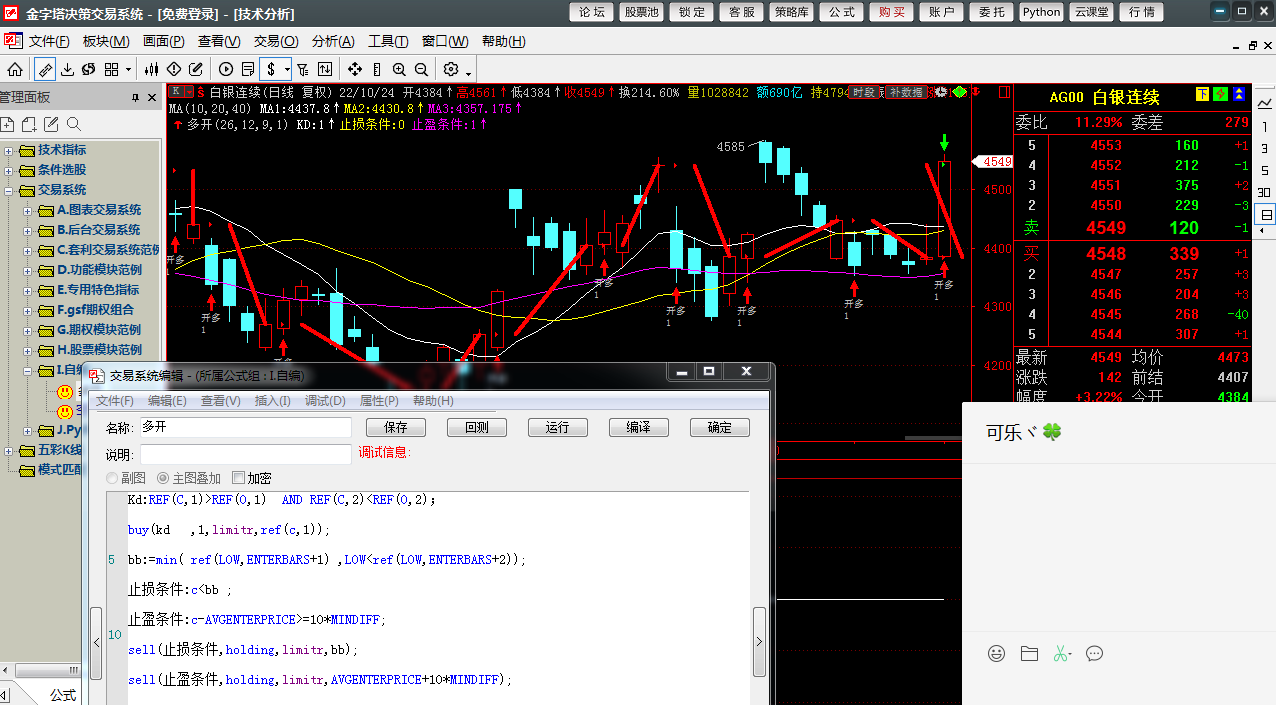Screen dimensions: 1276x705
Task: Open the 板块(M) menu
Action: click(x=106, y=41)
